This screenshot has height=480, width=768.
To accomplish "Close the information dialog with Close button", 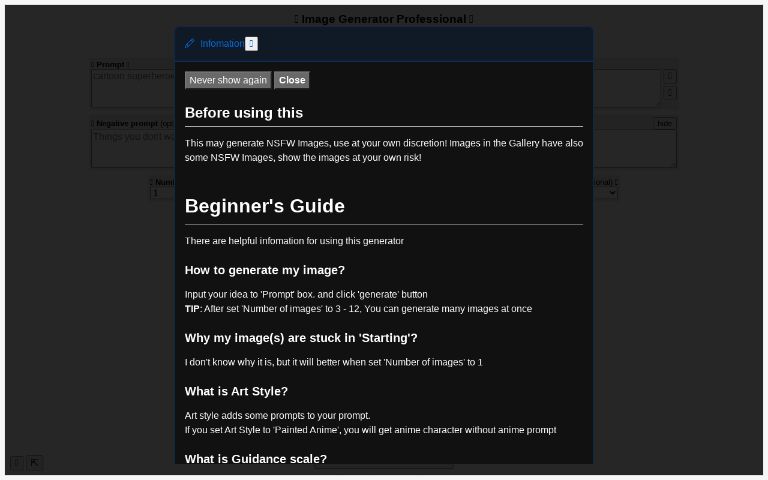I will point(292,80).
